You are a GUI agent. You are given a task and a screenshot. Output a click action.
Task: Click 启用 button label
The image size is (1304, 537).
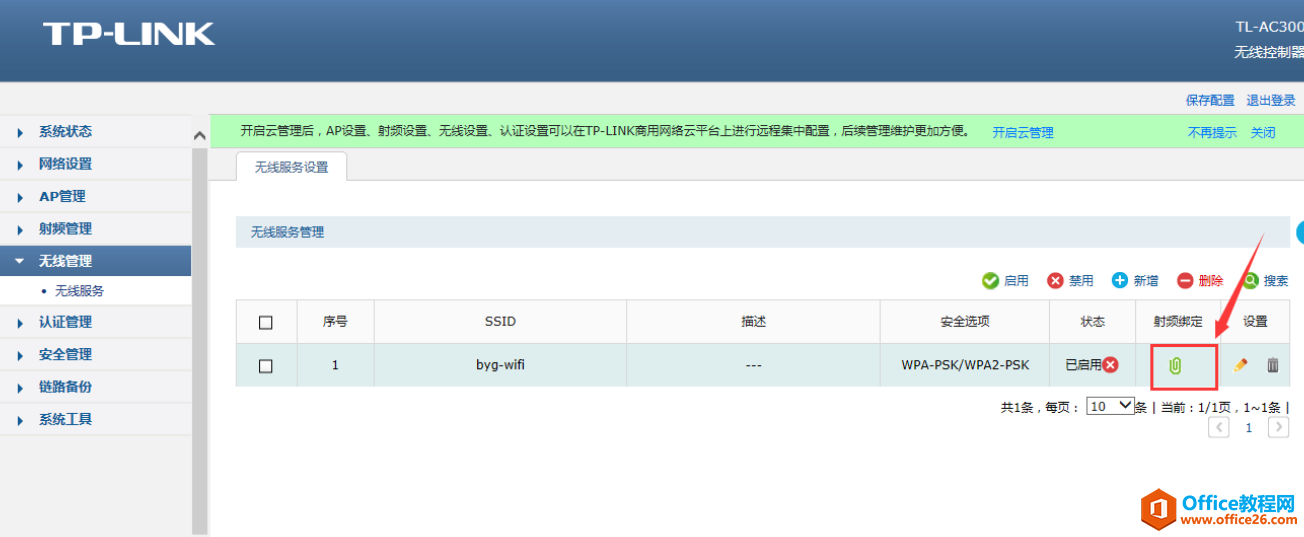coord(1016,281)
